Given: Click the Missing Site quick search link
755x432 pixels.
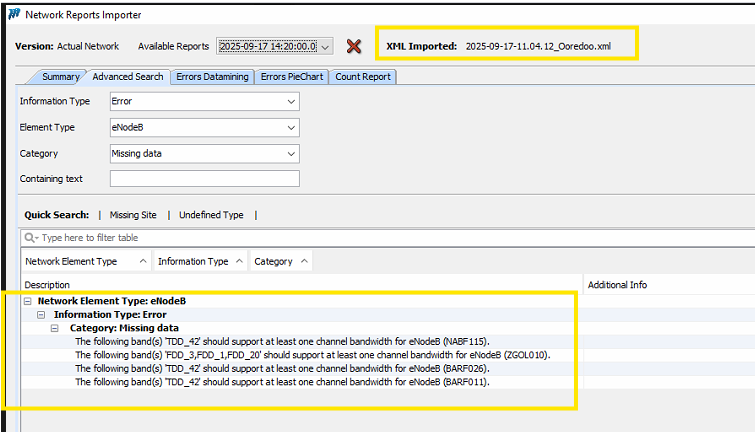Looking at the screenshot, I should coord(132,215).
